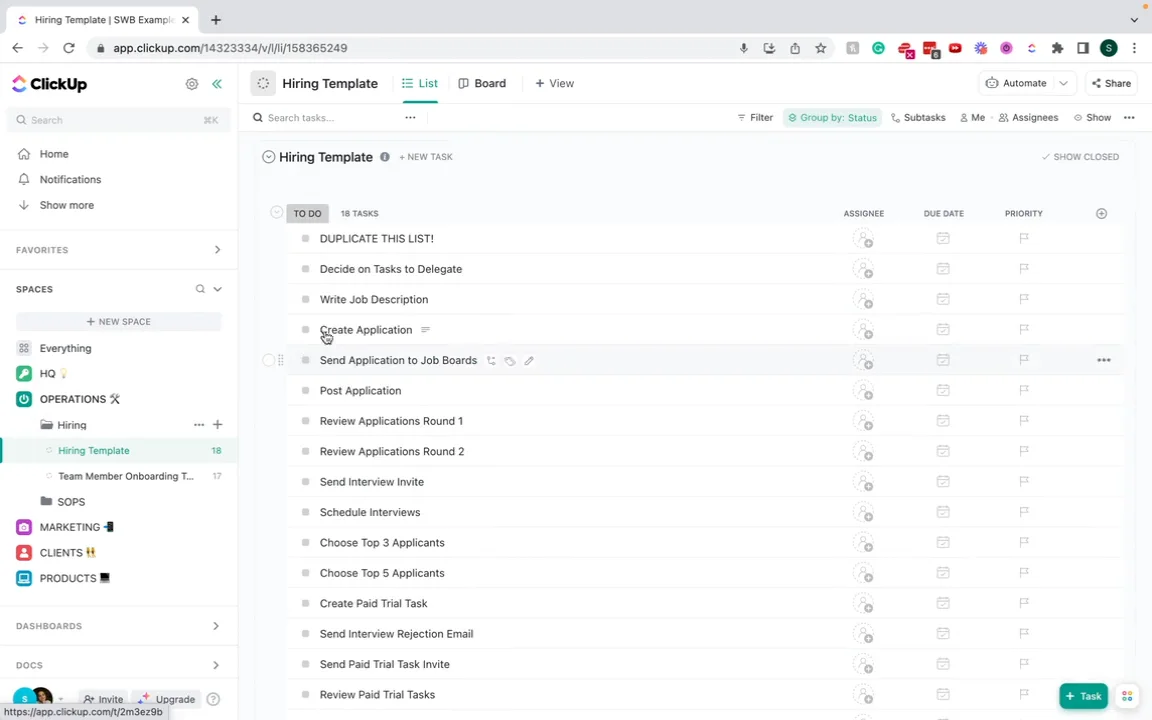
Task: Open ellipsis menu on Send Application to Job Boards row
Action: [1104, 360]
